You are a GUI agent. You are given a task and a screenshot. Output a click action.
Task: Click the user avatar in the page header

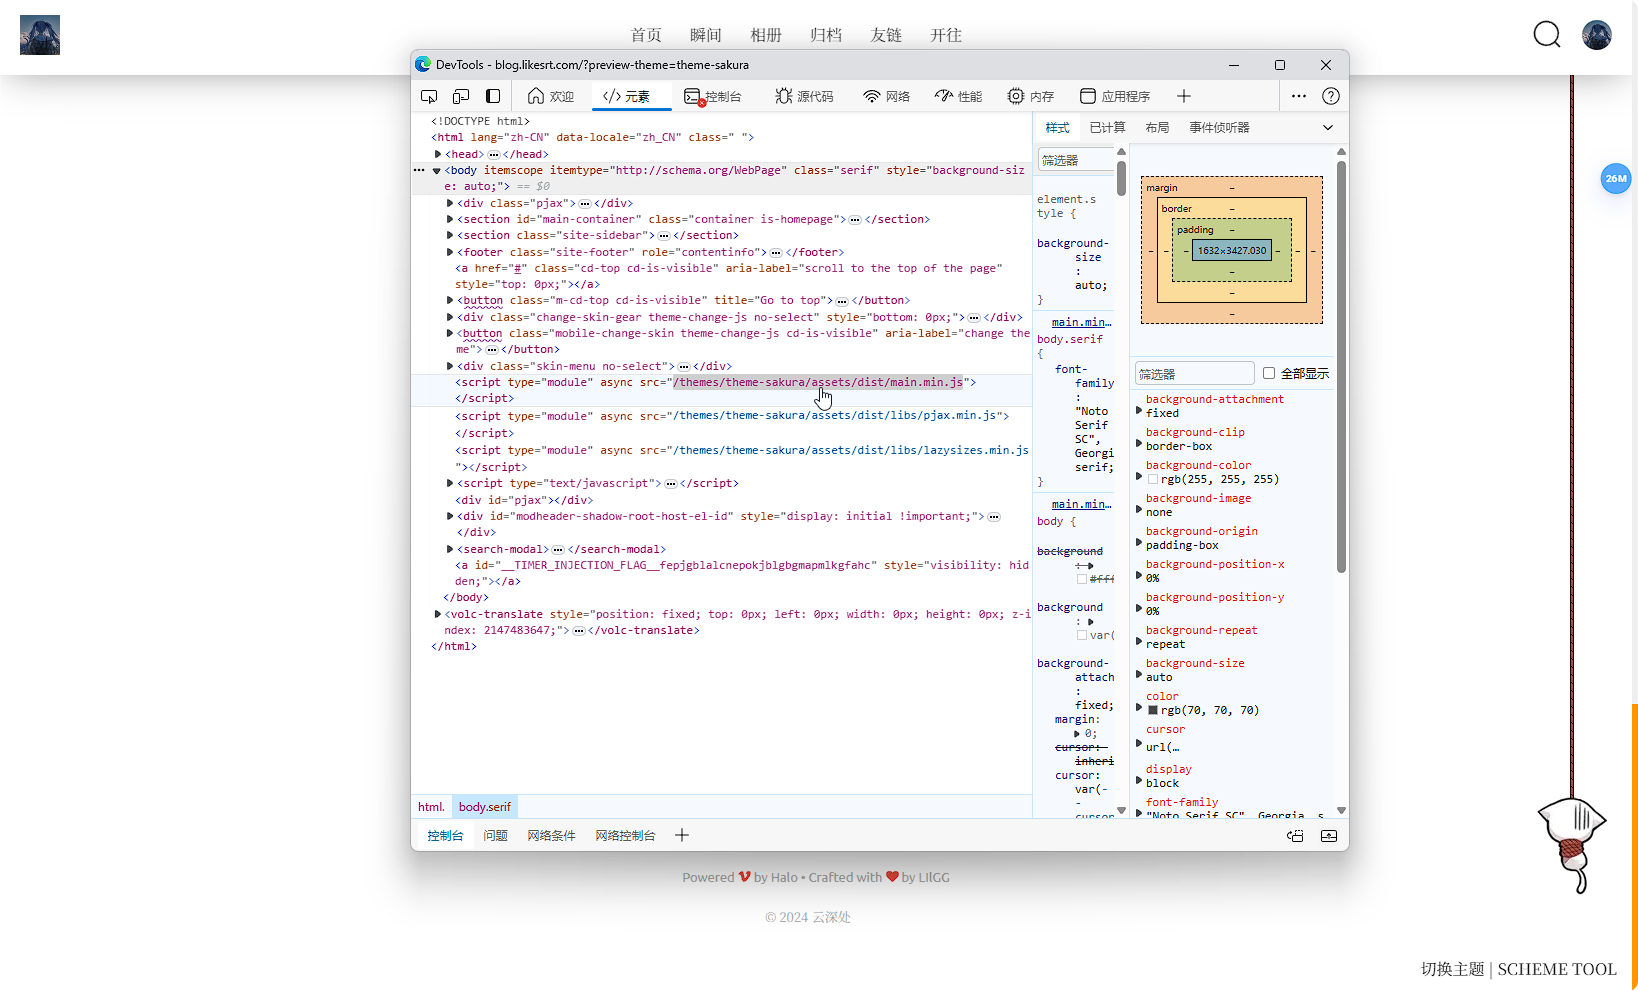coord(1597,35)
